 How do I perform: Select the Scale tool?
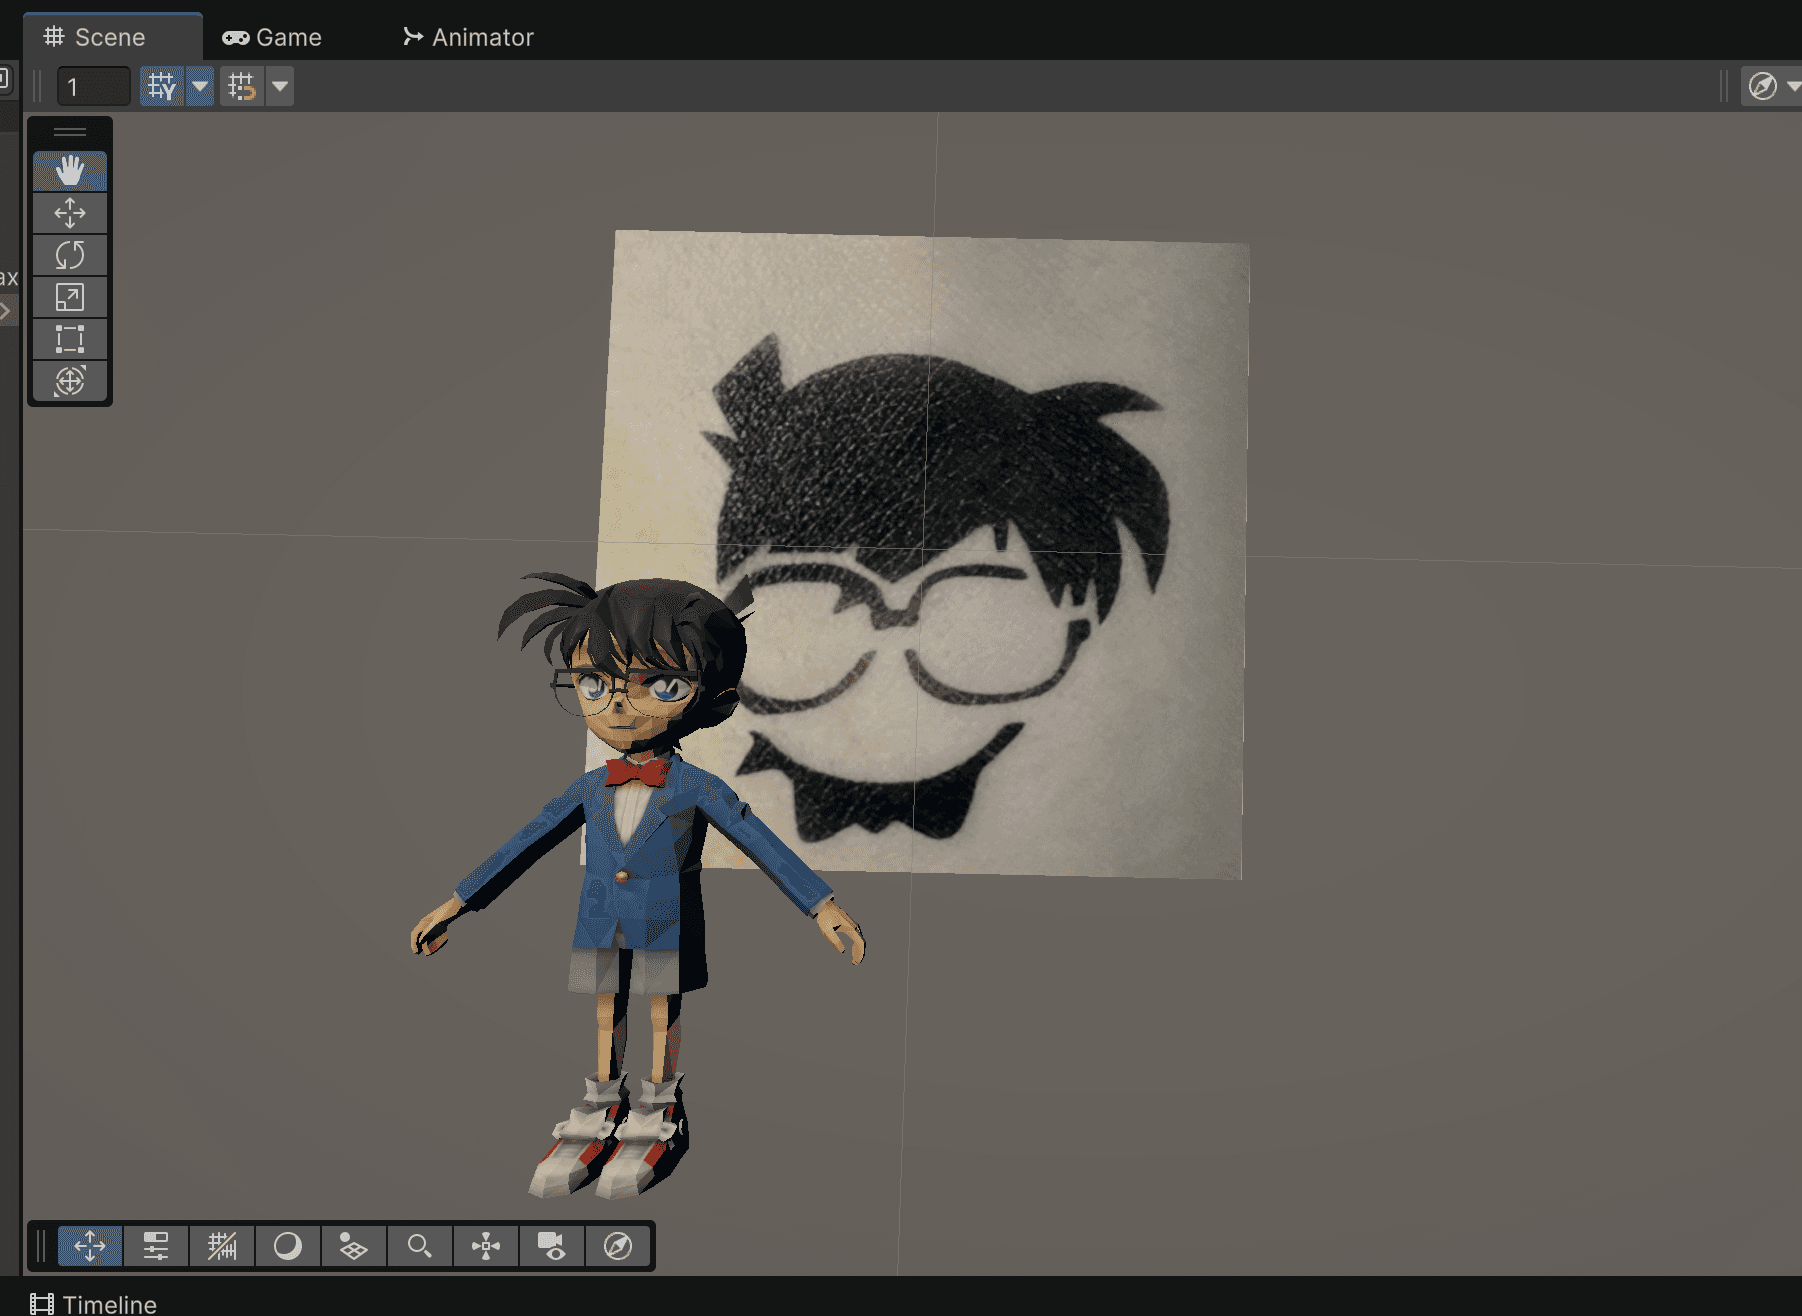[70, 297]
